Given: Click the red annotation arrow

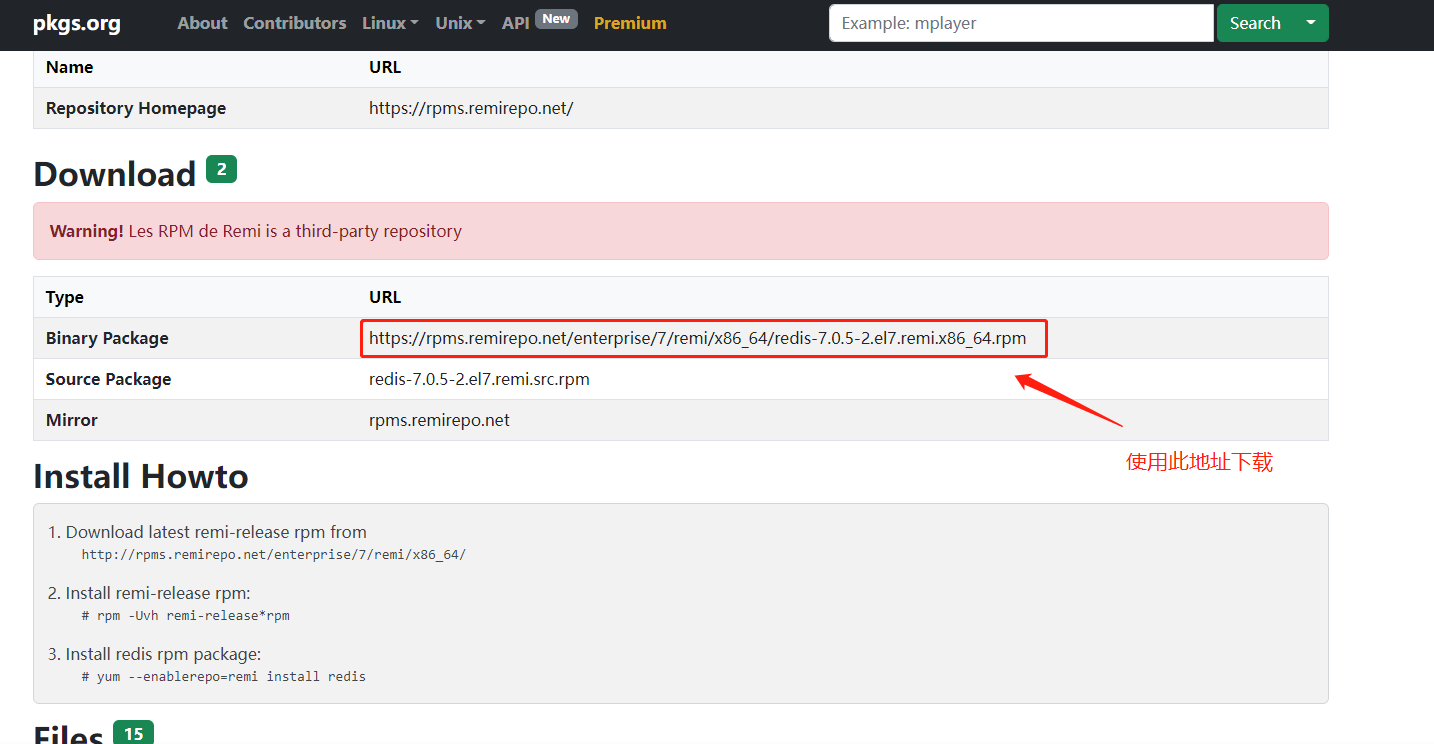Looking at the screenshot, I should [1068, 400].
